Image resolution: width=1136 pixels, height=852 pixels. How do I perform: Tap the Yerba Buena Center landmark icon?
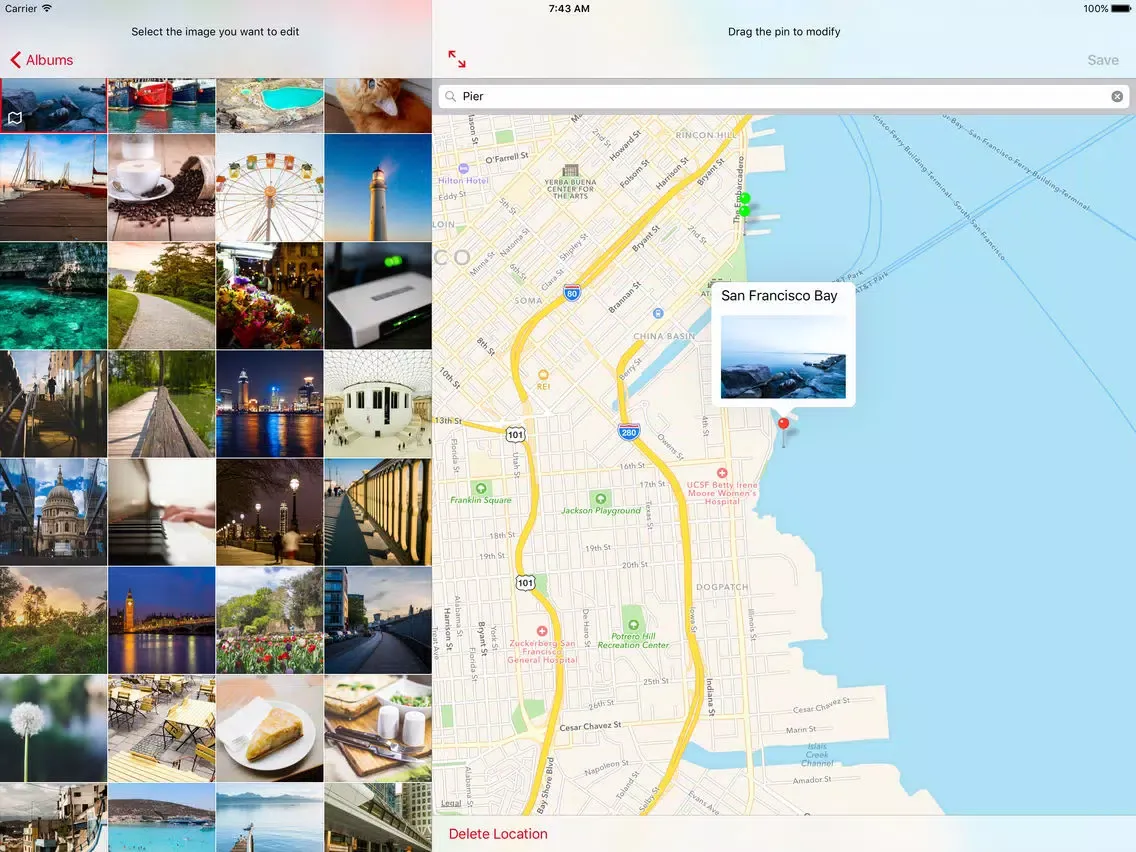[x=571, y=171]
